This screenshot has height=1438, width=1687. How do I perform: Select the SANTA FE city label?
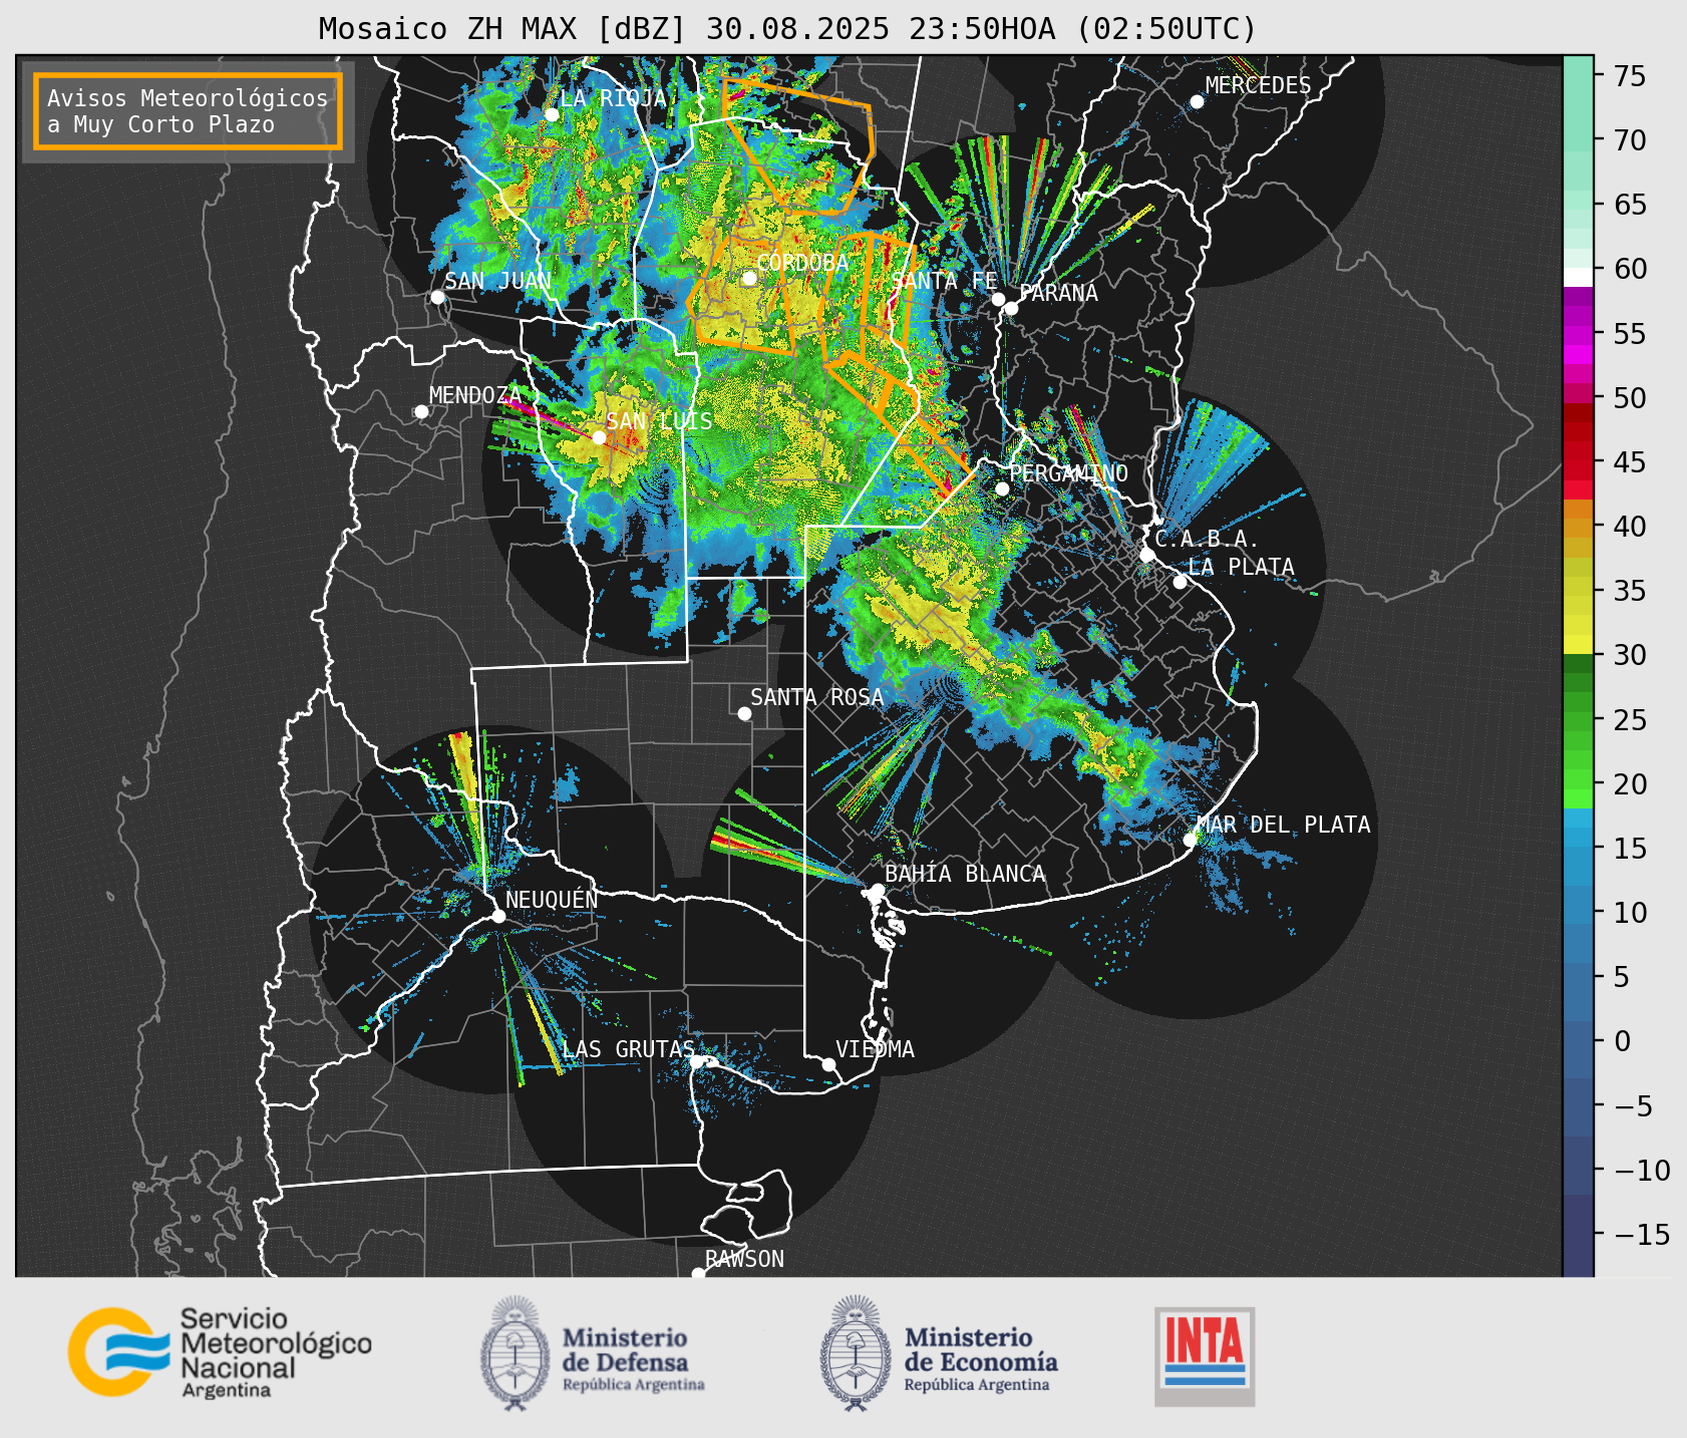943,281
